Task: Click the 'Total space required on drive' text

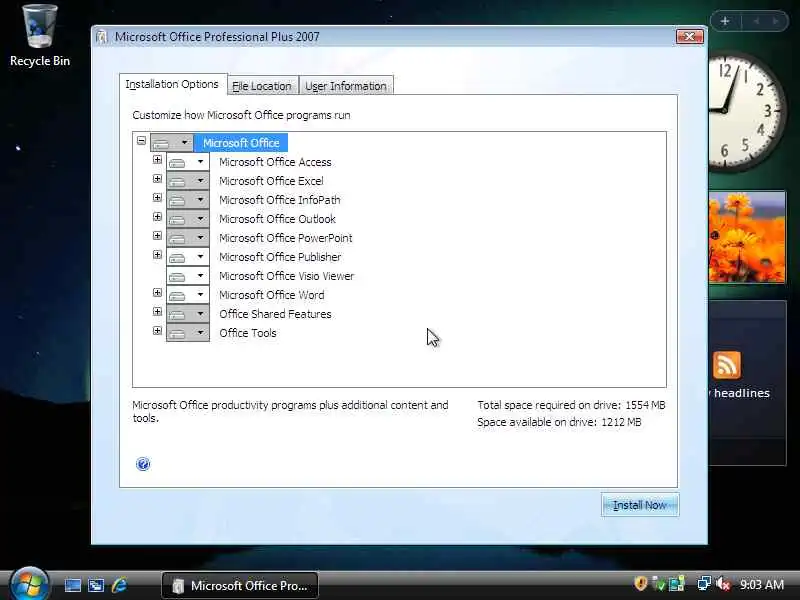Action: pos(571,405)
